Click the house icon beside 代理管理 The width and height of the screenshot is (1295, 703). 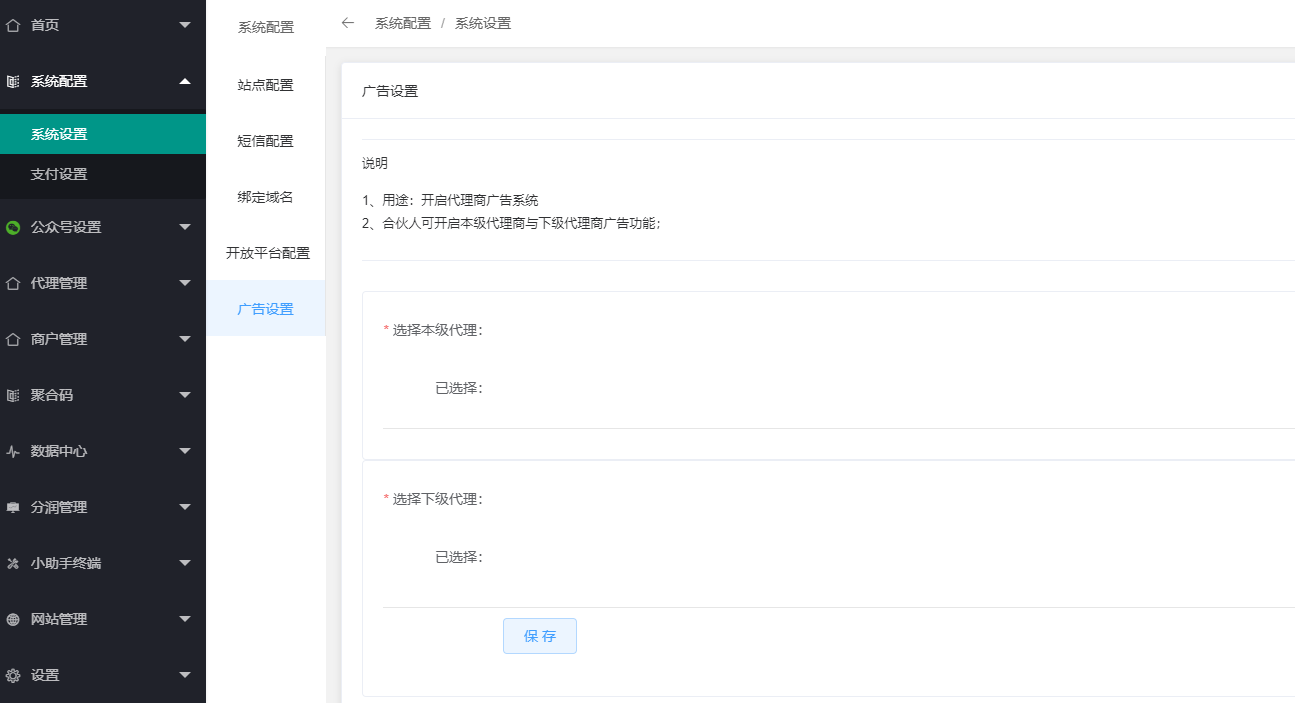[x=13, y=283]
